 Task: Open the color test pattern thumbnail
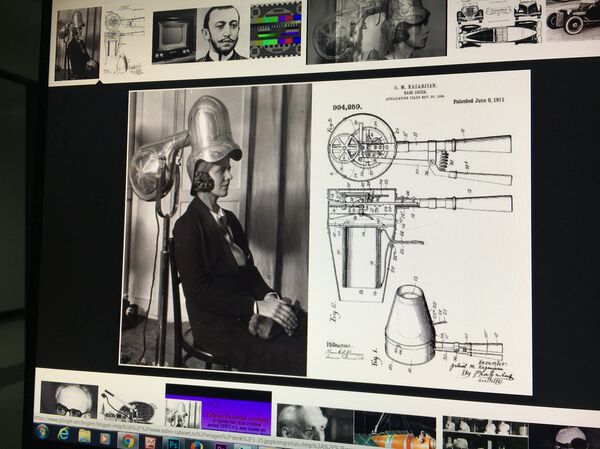pos(275,28)
